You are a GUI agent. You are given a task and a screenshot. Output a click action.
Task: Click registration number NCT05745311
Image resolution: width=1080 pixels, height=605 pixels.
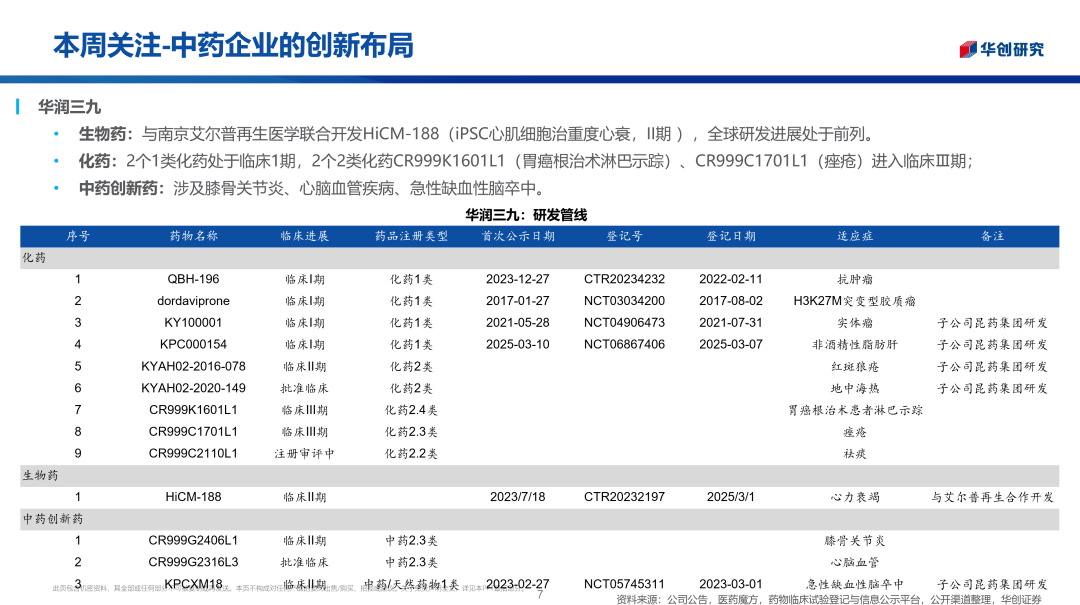(x=625, y=584)
